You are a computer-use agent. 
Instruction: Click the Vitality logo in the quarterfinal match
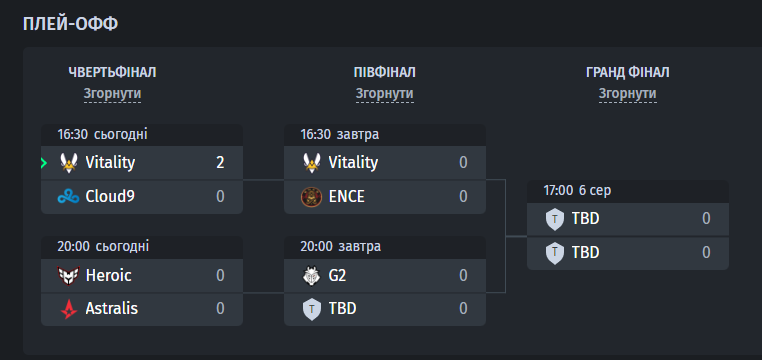point(69,163)
